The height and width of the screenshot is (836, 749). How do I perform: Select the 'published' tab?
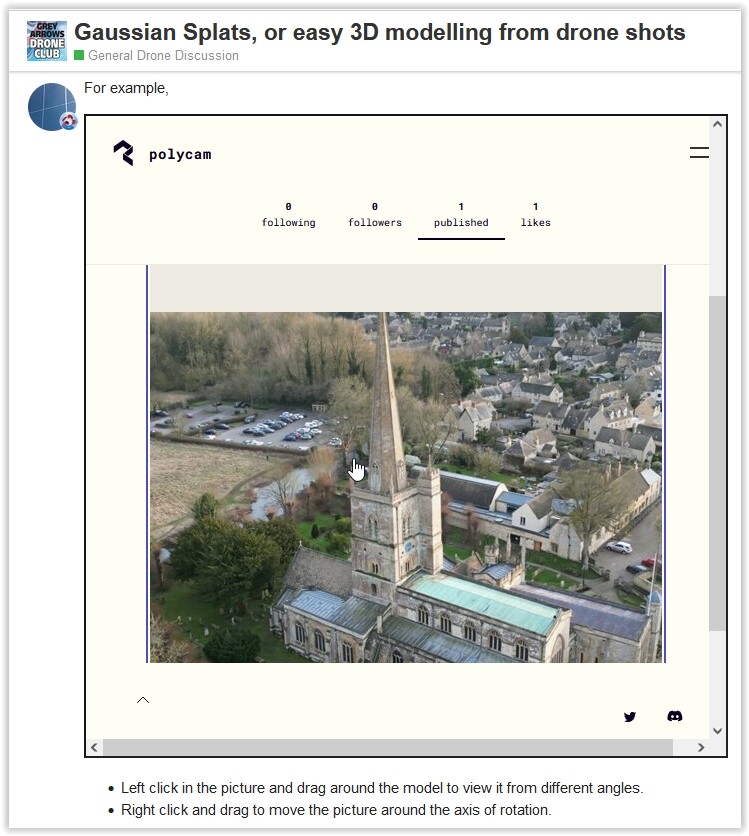coord(461,215)
